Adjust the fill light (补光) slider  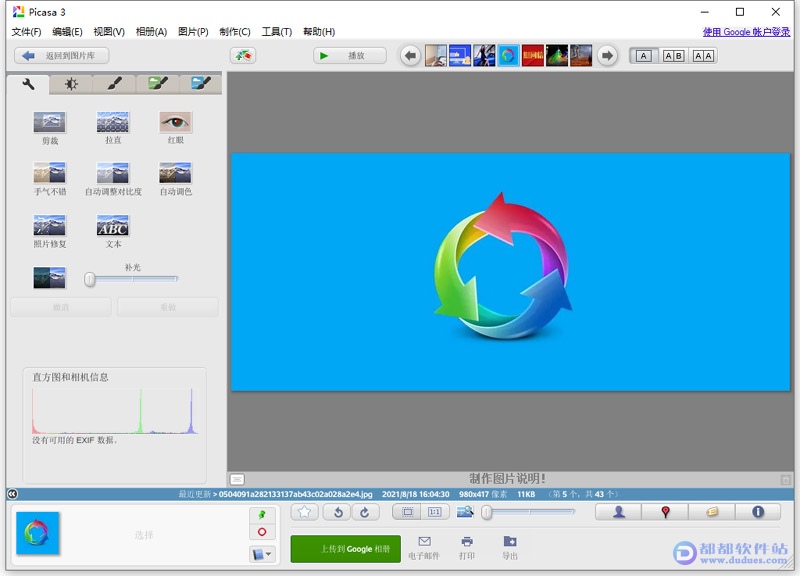(132, 279)
